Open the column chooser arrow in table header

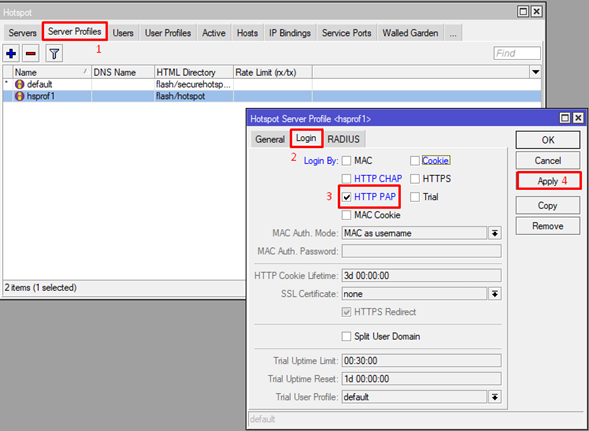(x=536, y=72)
